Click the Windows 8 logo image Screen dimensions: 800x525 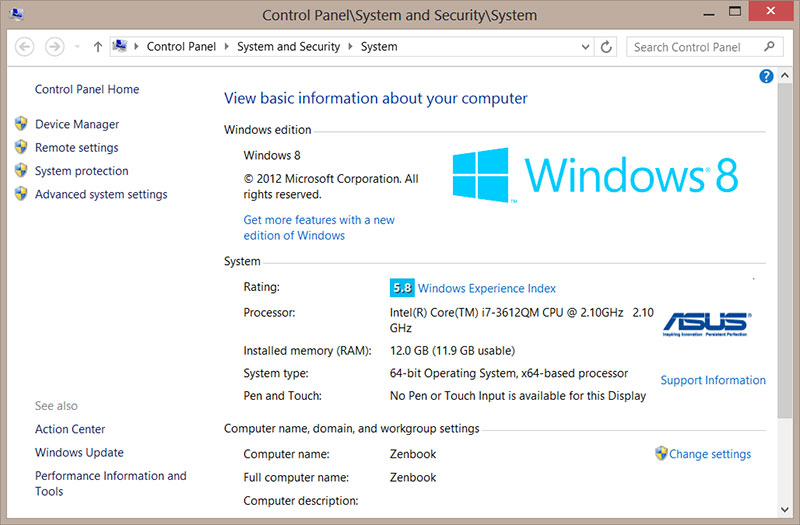click(x=595, y=175)
